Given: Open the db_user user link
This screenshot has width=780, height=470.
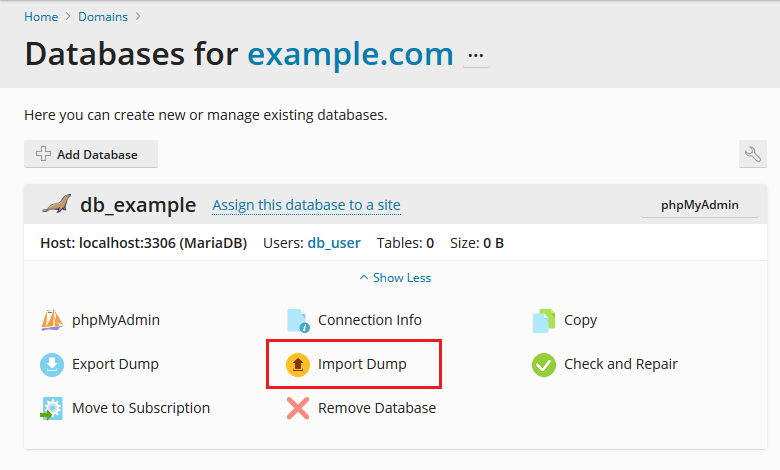Looking at the screenshot, I should 336,243.
